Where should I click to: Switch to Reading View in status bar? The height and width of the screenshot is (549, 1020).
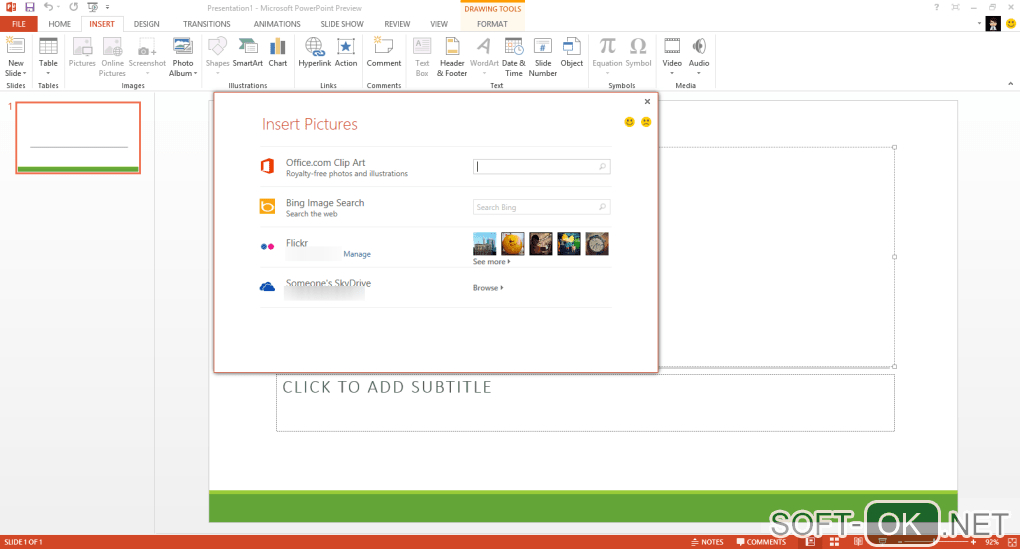pos(858,542)
